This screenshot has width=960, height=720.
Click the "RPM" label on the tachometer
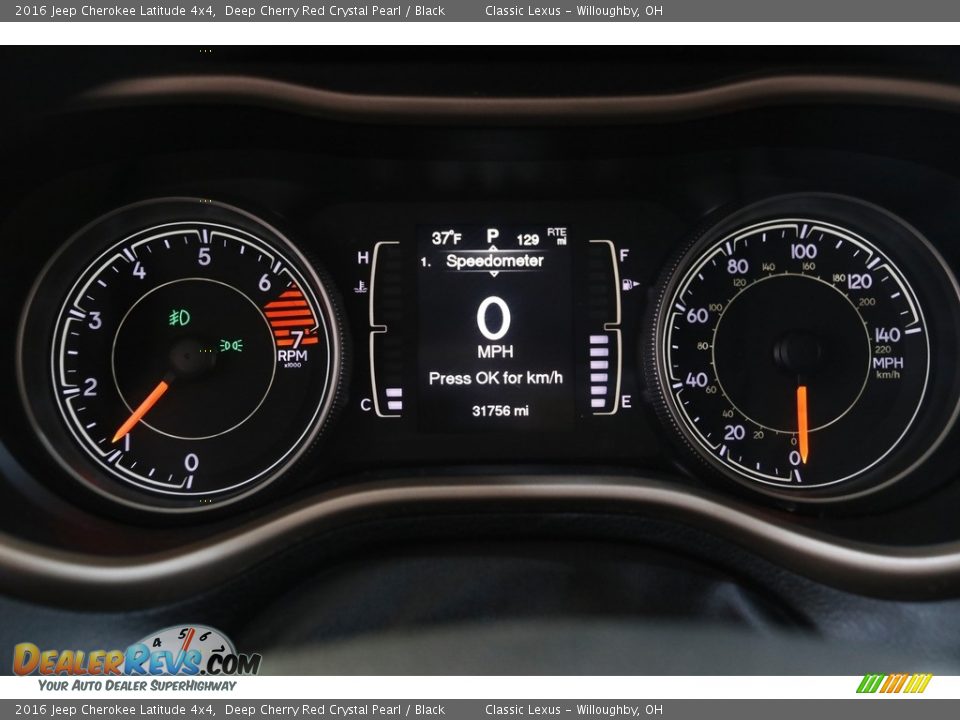pos(292,356)
